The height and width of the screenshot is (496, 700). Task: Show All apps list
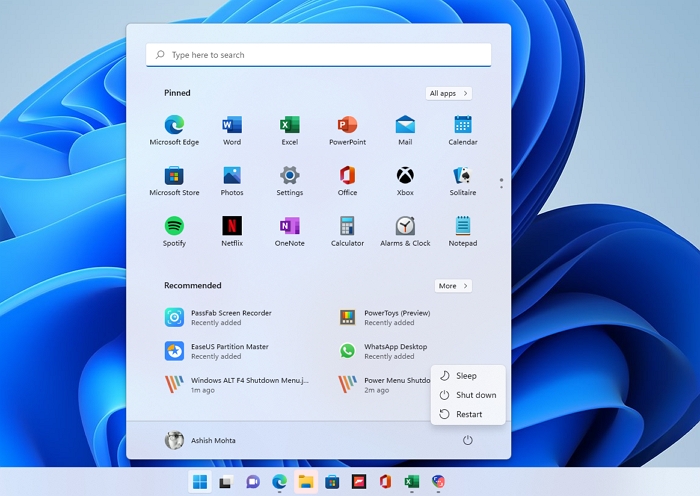449,93
